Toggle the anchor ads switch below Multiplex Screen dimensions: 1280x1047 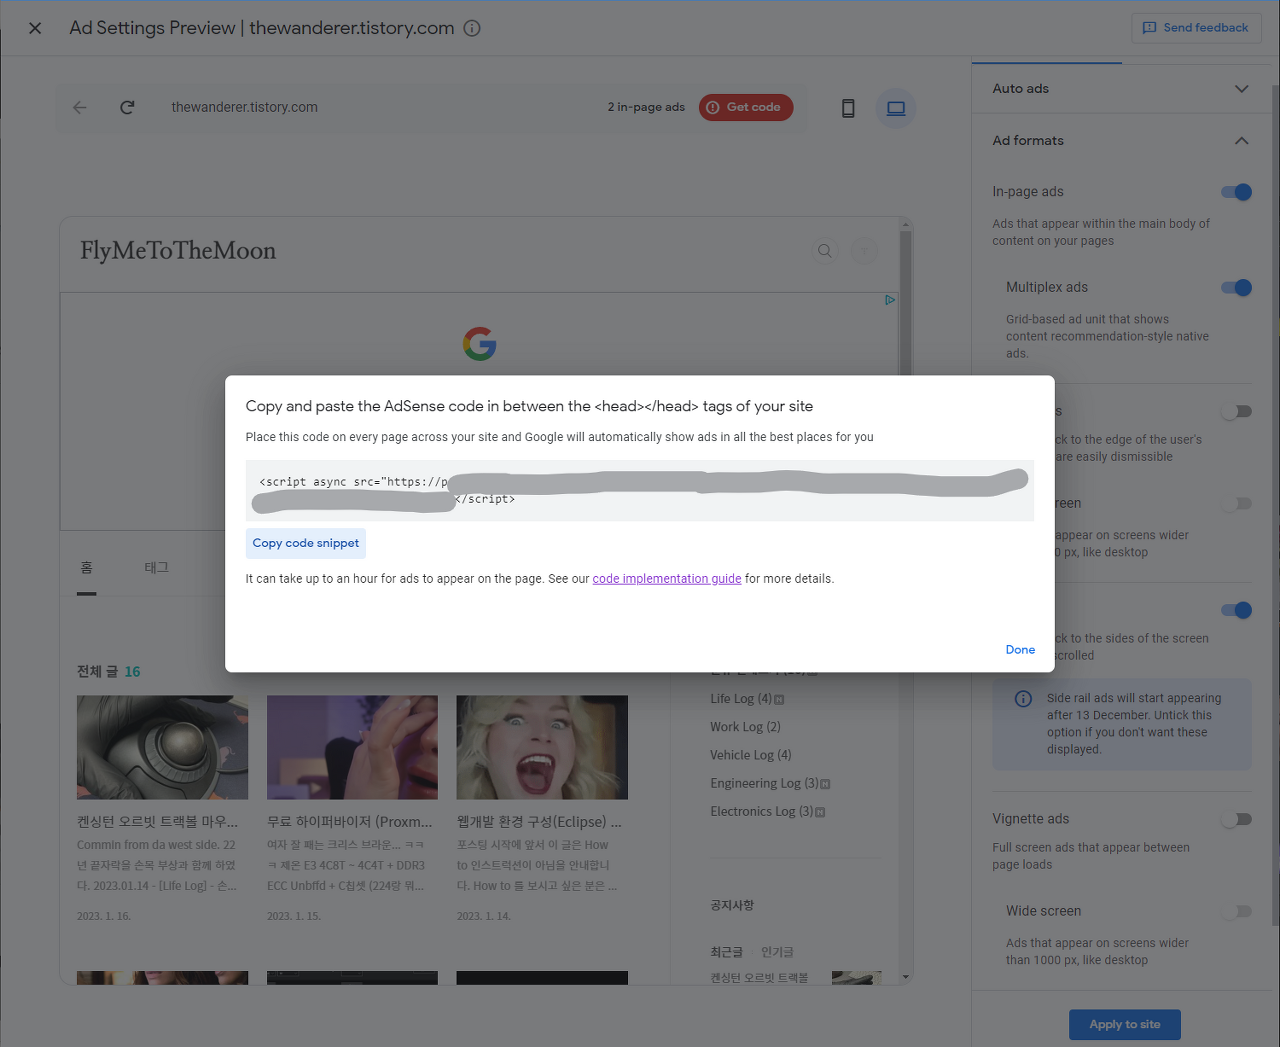coord(1237,412)
